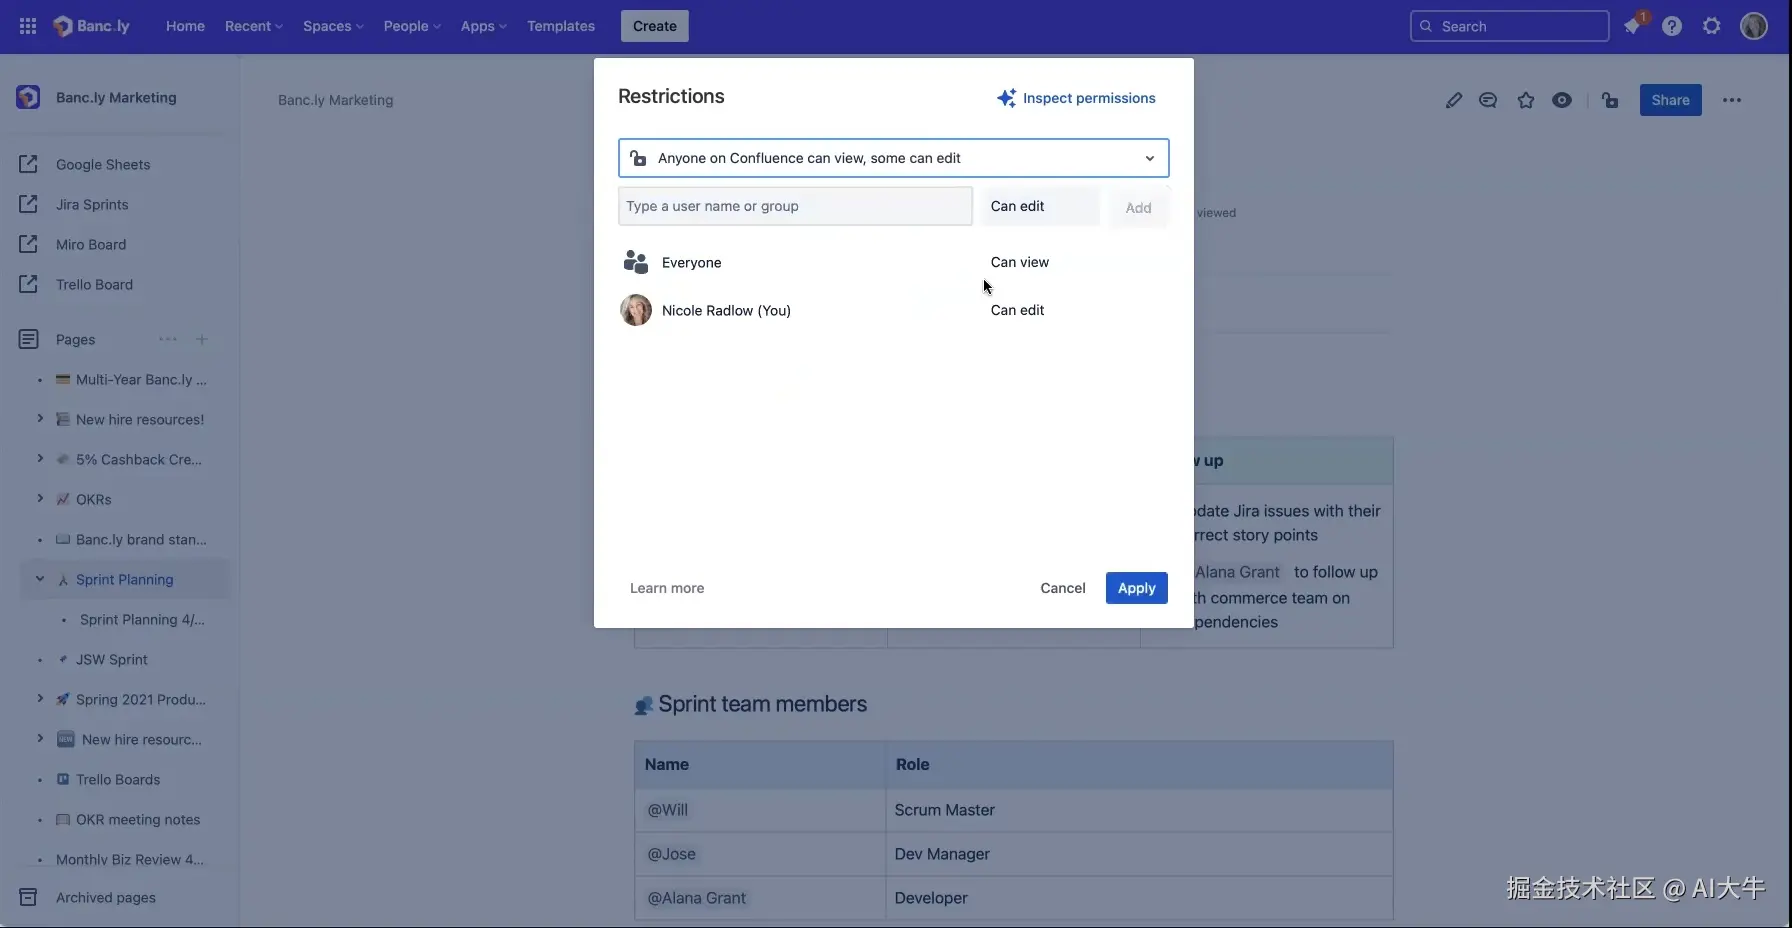Open the more actions ellipsis menu
Viewport: 1792px width, 928px height.
1732,100
